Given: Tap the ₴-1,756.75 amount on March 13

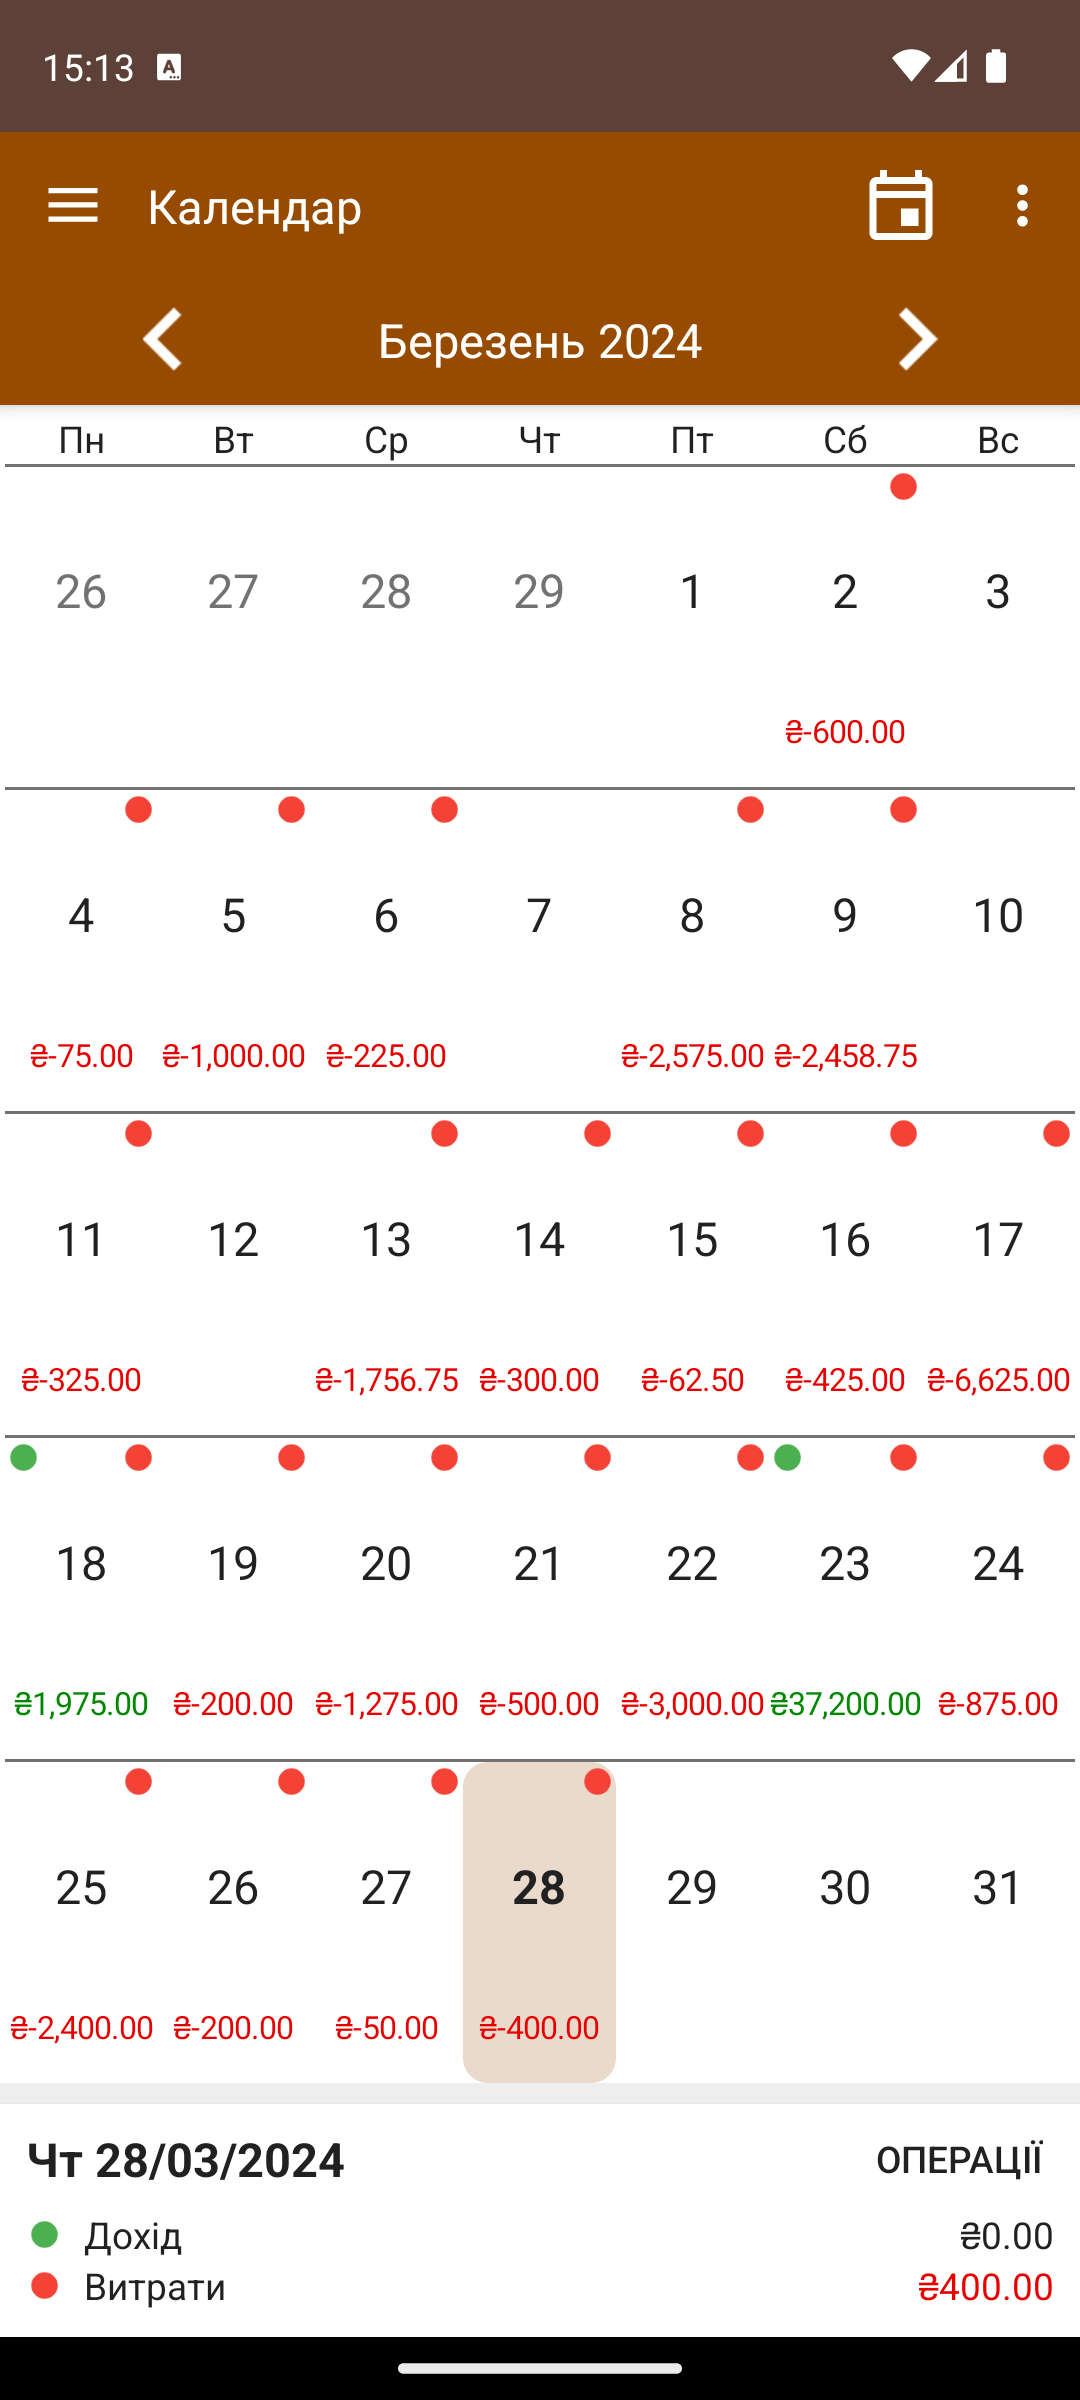Looking at the screenshot, I should (386, 1380).
